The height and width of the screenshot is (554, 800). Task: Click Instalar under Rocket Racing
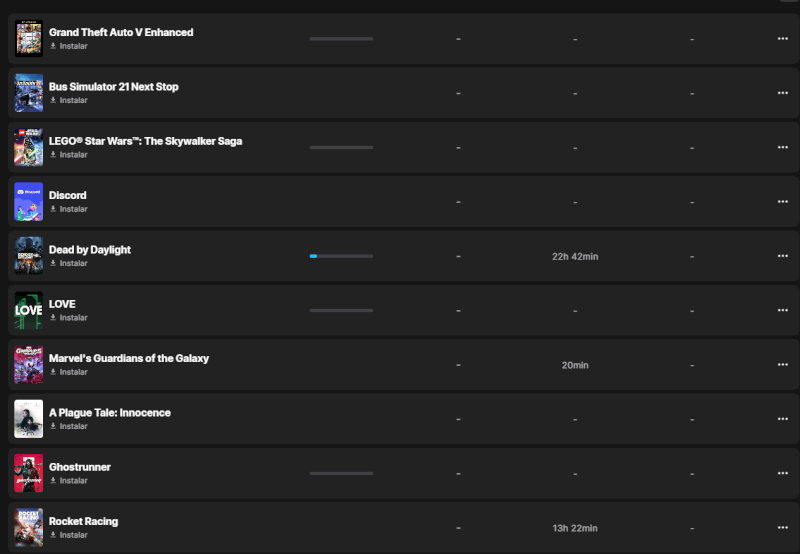[x=68, y=535]
